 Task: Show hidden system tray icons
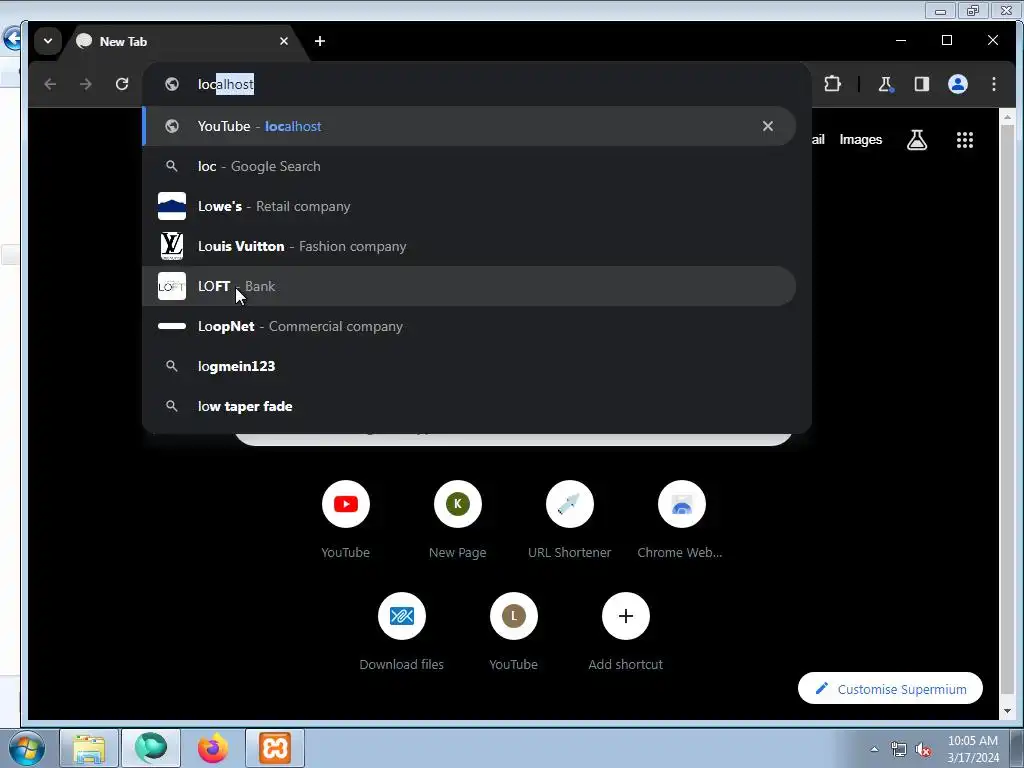[x=874, y=749]
